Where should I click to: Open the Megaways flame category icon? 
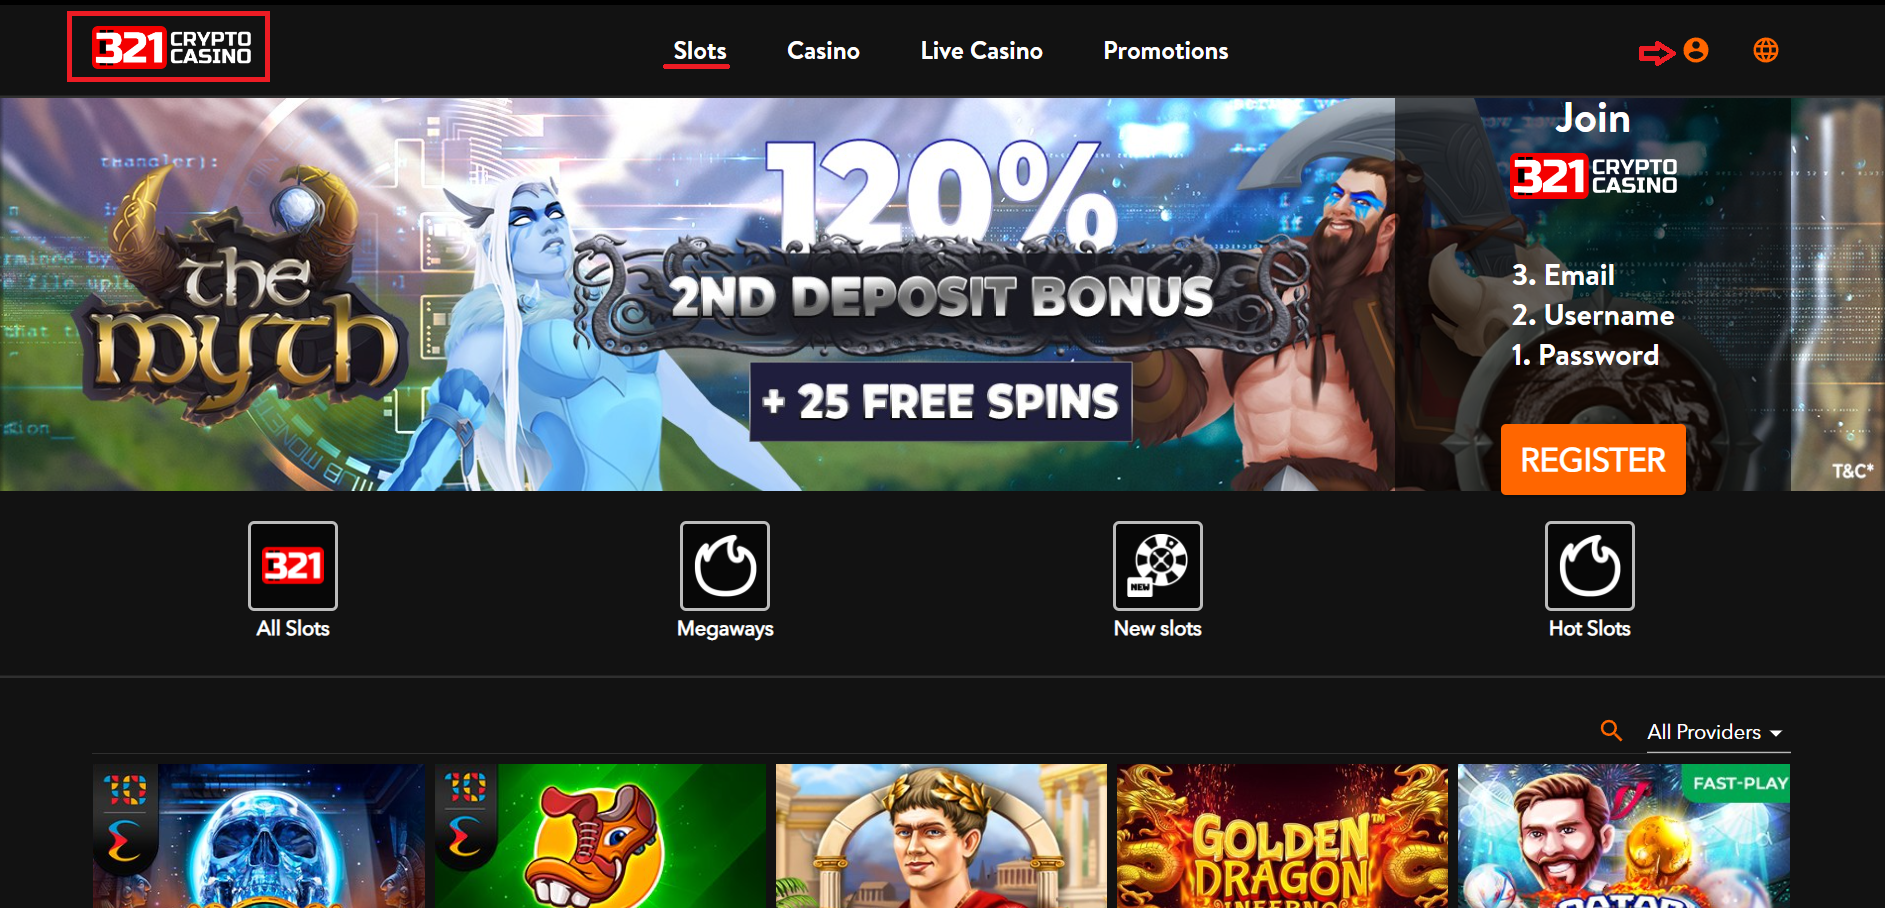click(725, 566)
